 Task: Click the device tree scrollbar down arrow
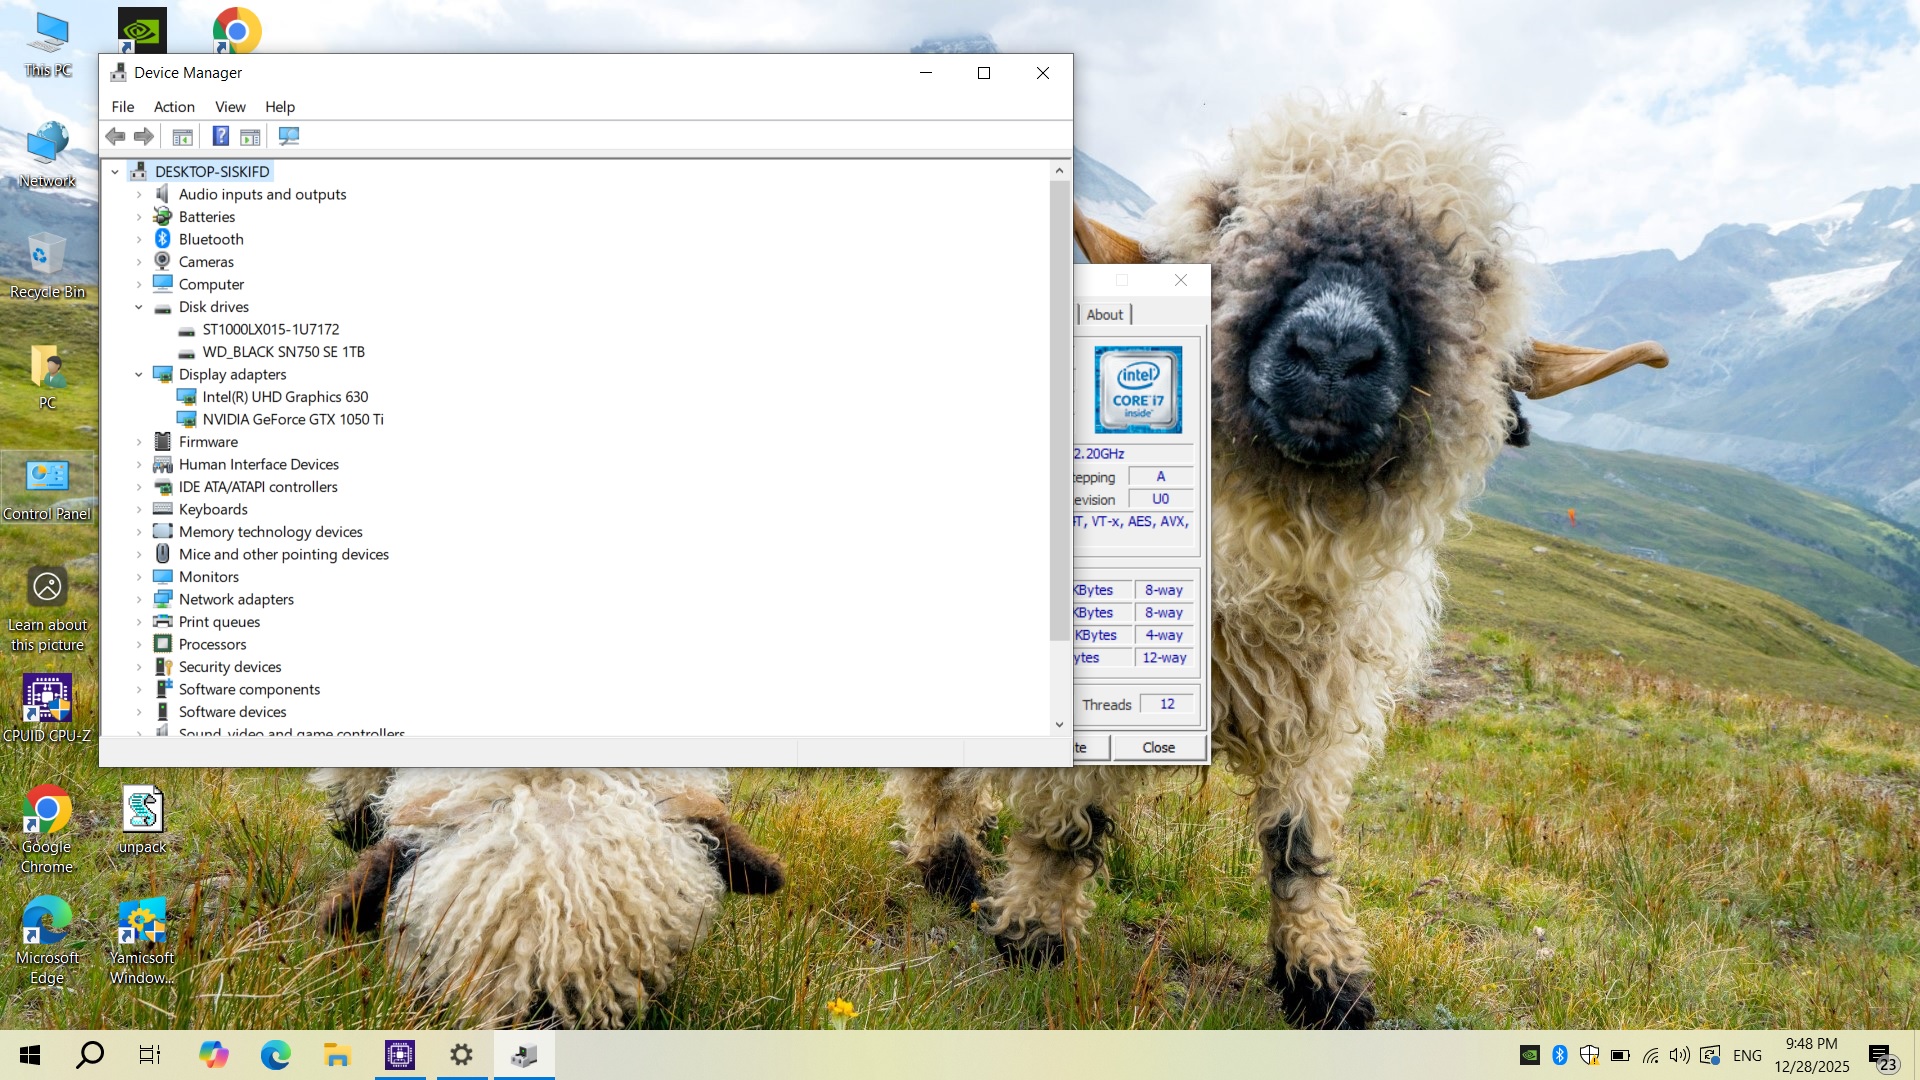tap(1059, 725)
